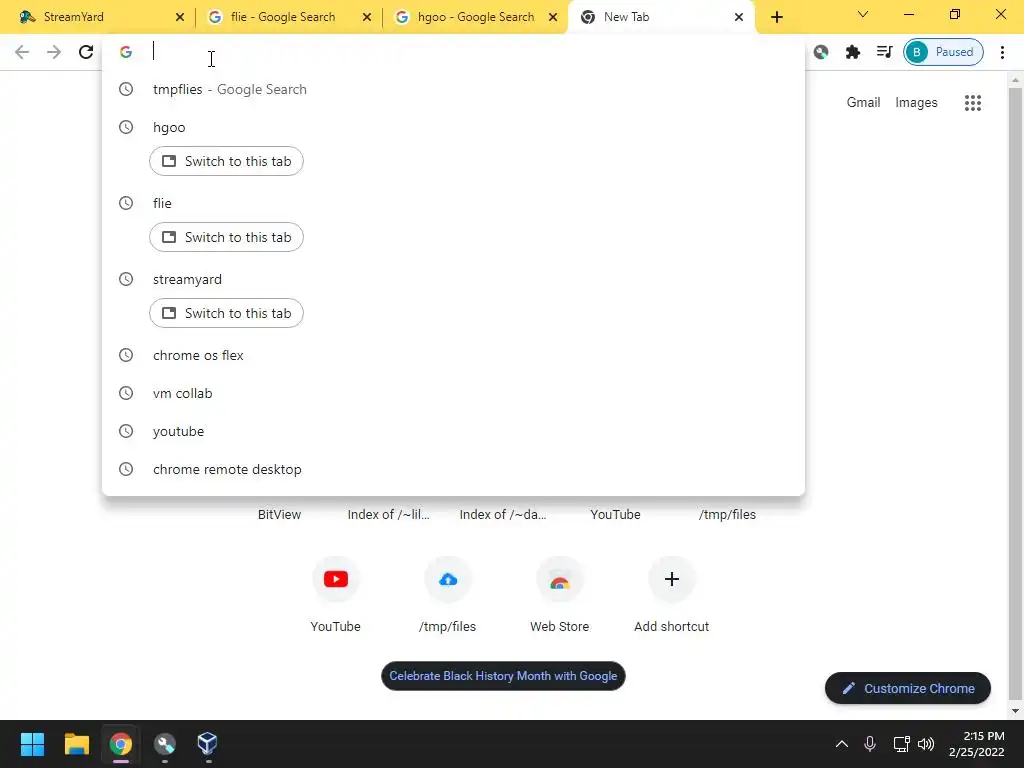Open the YouTube label in the top shortcut row
Viewport: 1024px width, 768px height.
click(x=615, y=515)
